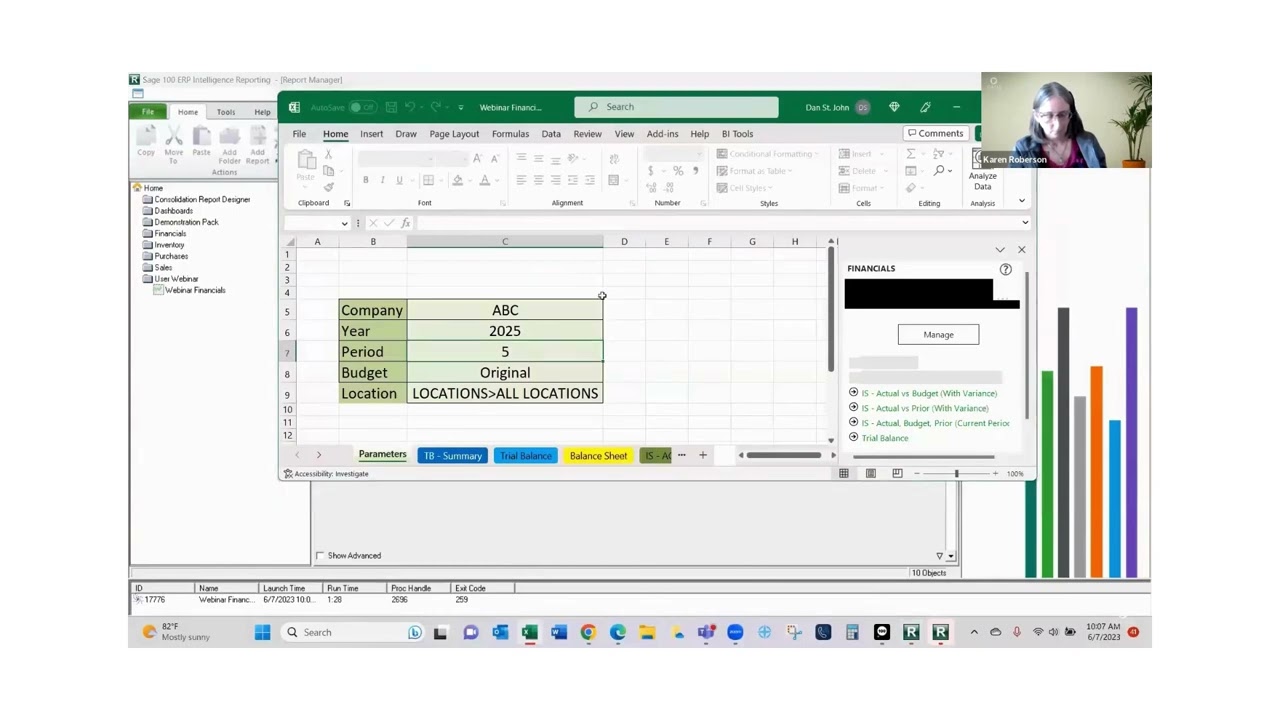Screen dimensions: 1280x720
Task: Click column C header
Action: [505, 241]
